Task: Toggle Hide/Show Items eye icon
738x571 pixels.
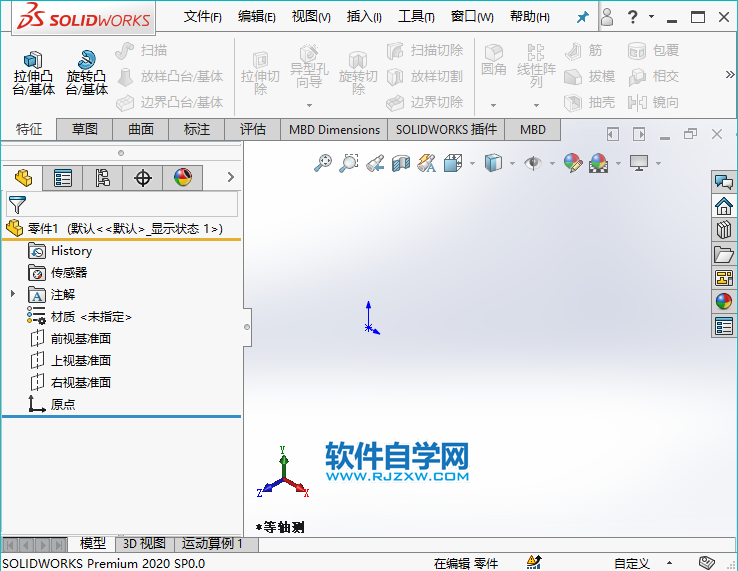Action: pos(533,163)
